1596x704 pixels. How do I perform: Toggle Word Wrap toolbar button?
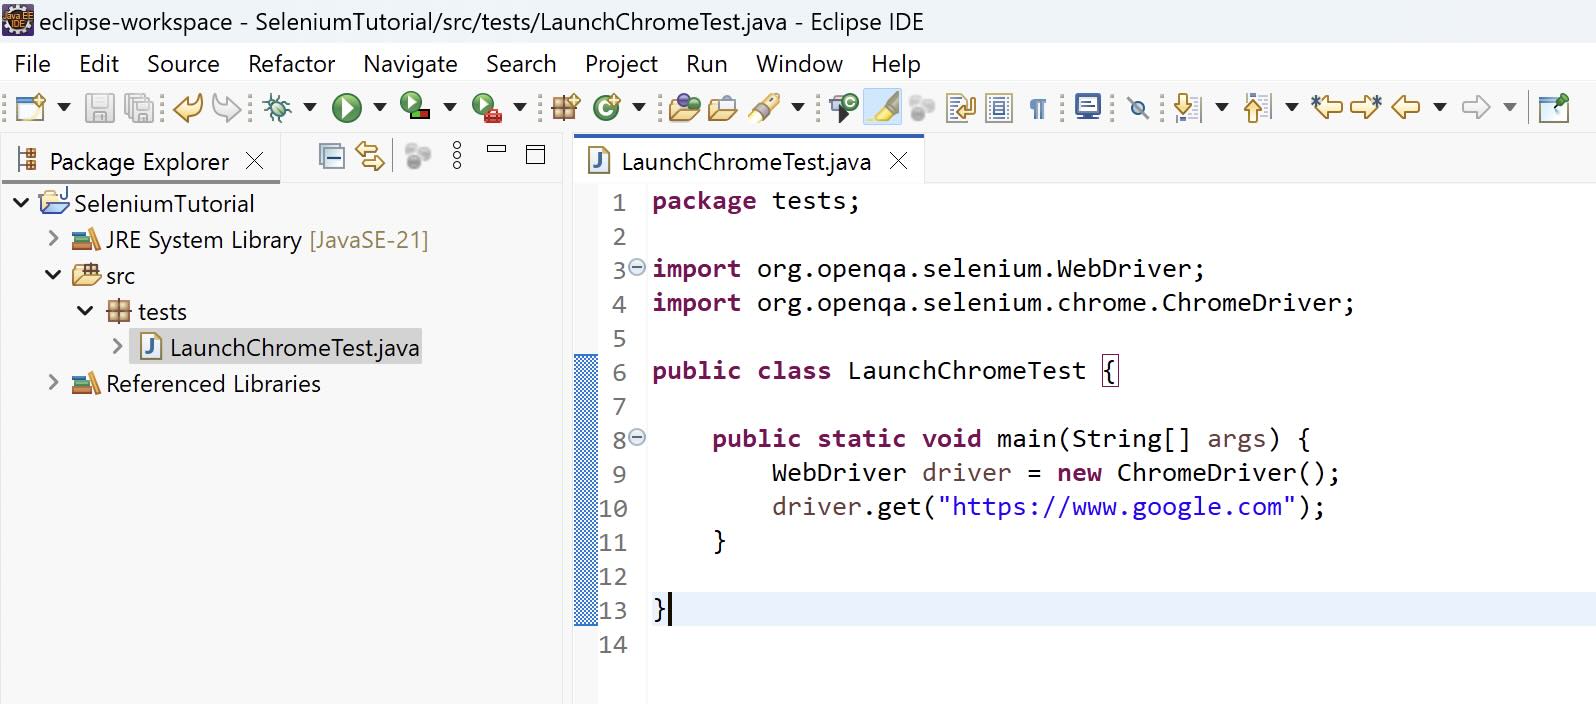961,107
